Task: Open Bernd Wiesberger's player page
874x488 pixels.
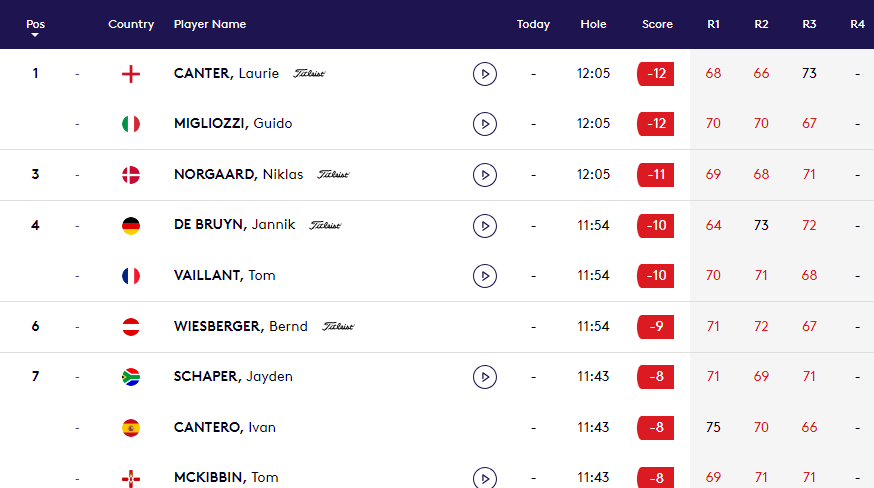Action: [x=240, y=326]
